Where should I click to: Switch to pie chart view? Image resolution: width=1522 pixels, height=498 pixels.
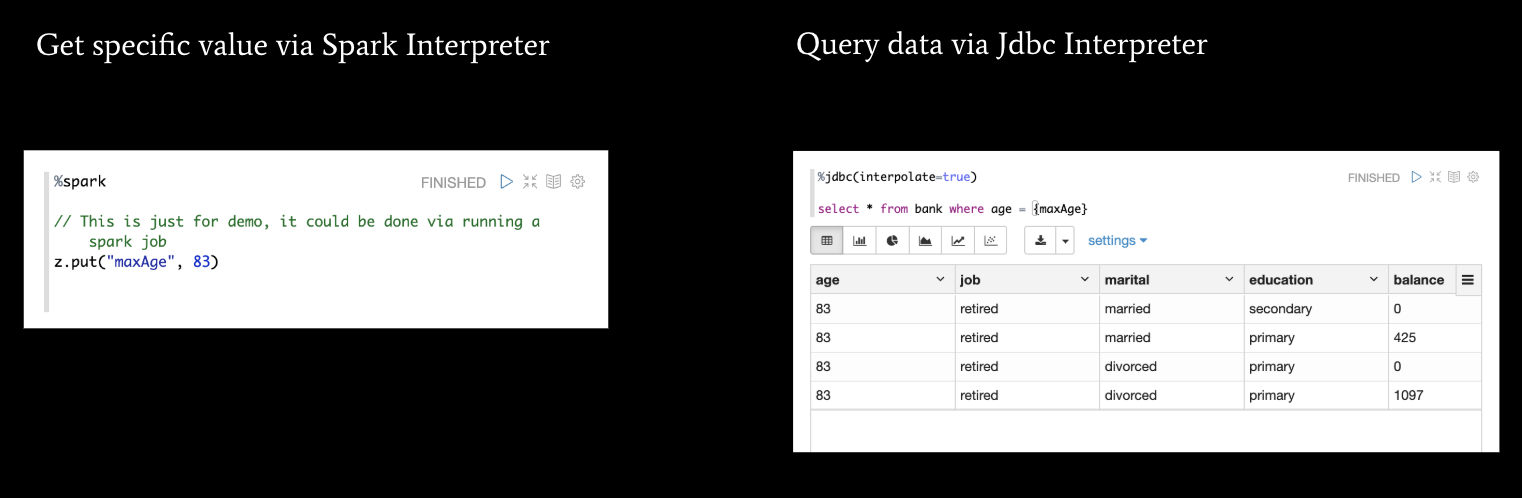click(x=892, y=240)
